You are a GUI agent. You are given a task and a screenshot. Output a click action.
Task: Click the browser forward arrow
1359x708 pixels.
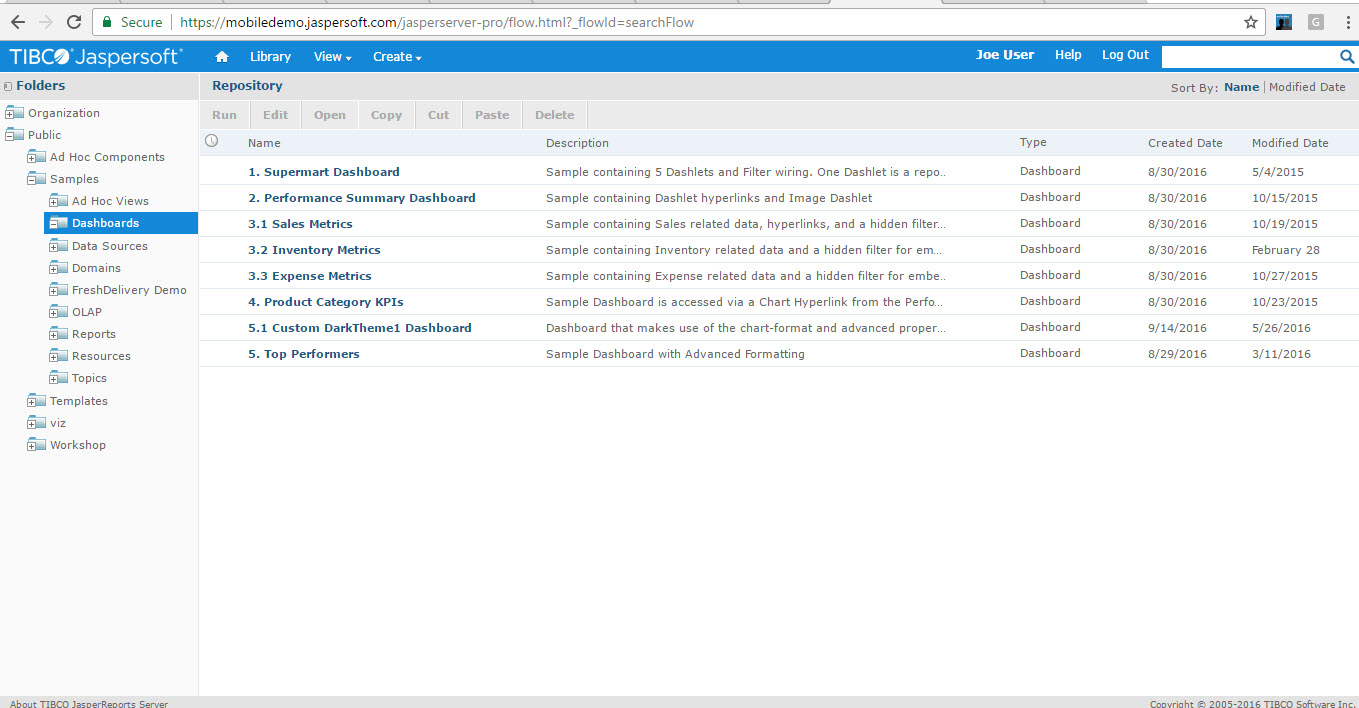point(46,22)
